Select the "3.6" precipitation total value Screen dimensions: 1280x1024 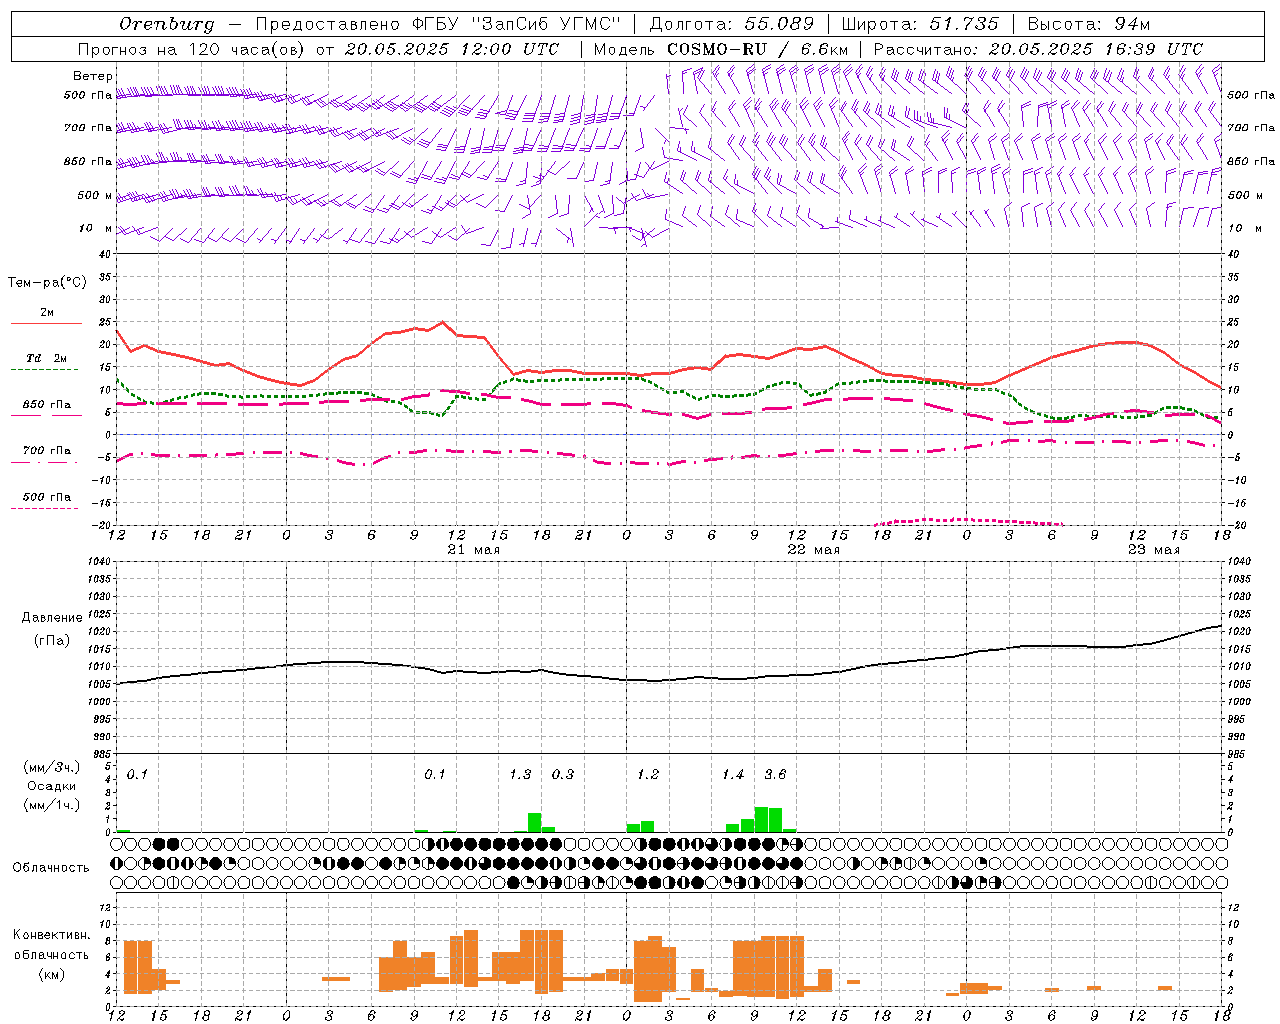(x=775, y=774)
